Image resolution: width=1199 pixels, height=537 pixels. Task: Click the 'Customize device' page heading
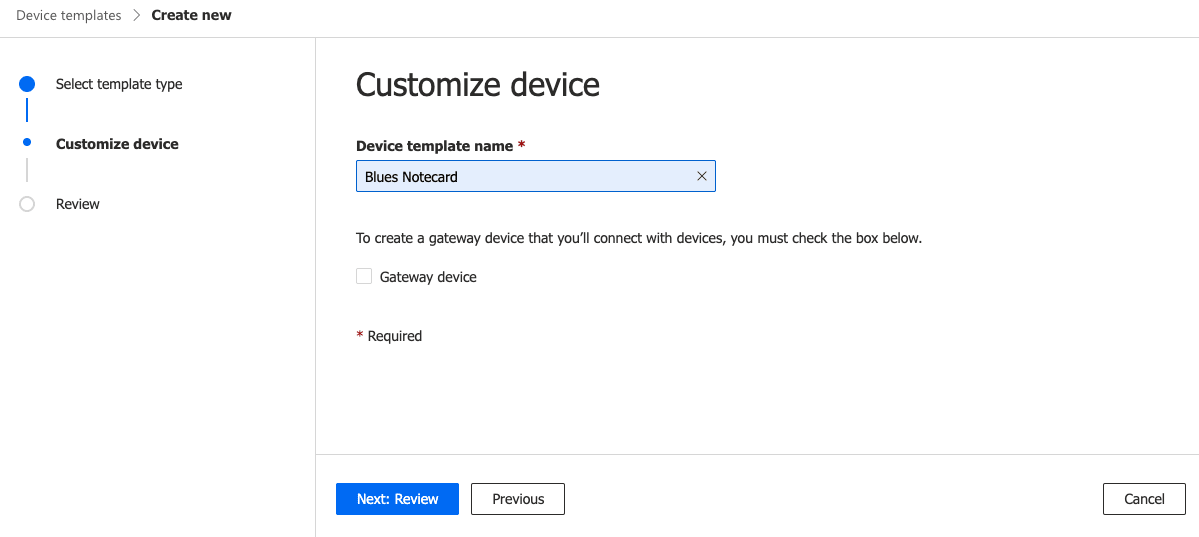pyautogui.click(x=478, y=85)
